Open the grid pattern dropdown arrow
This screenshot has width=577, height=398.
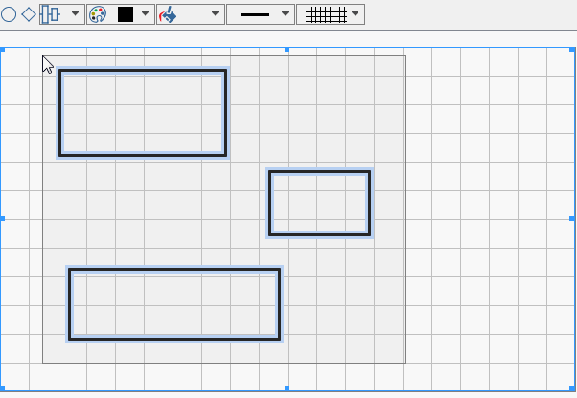(x=355, y=14)
